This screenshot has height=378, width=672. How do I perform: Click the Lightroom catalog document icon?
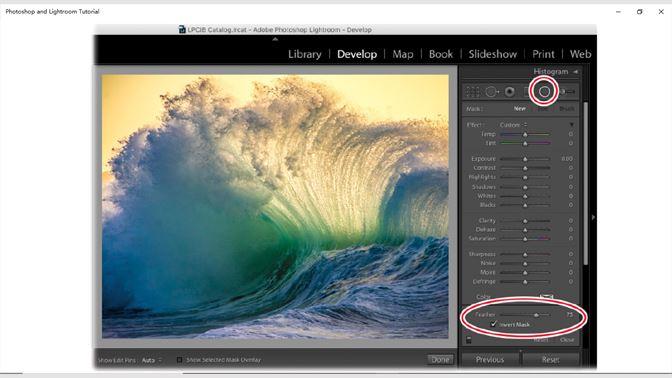pos(182,29)
